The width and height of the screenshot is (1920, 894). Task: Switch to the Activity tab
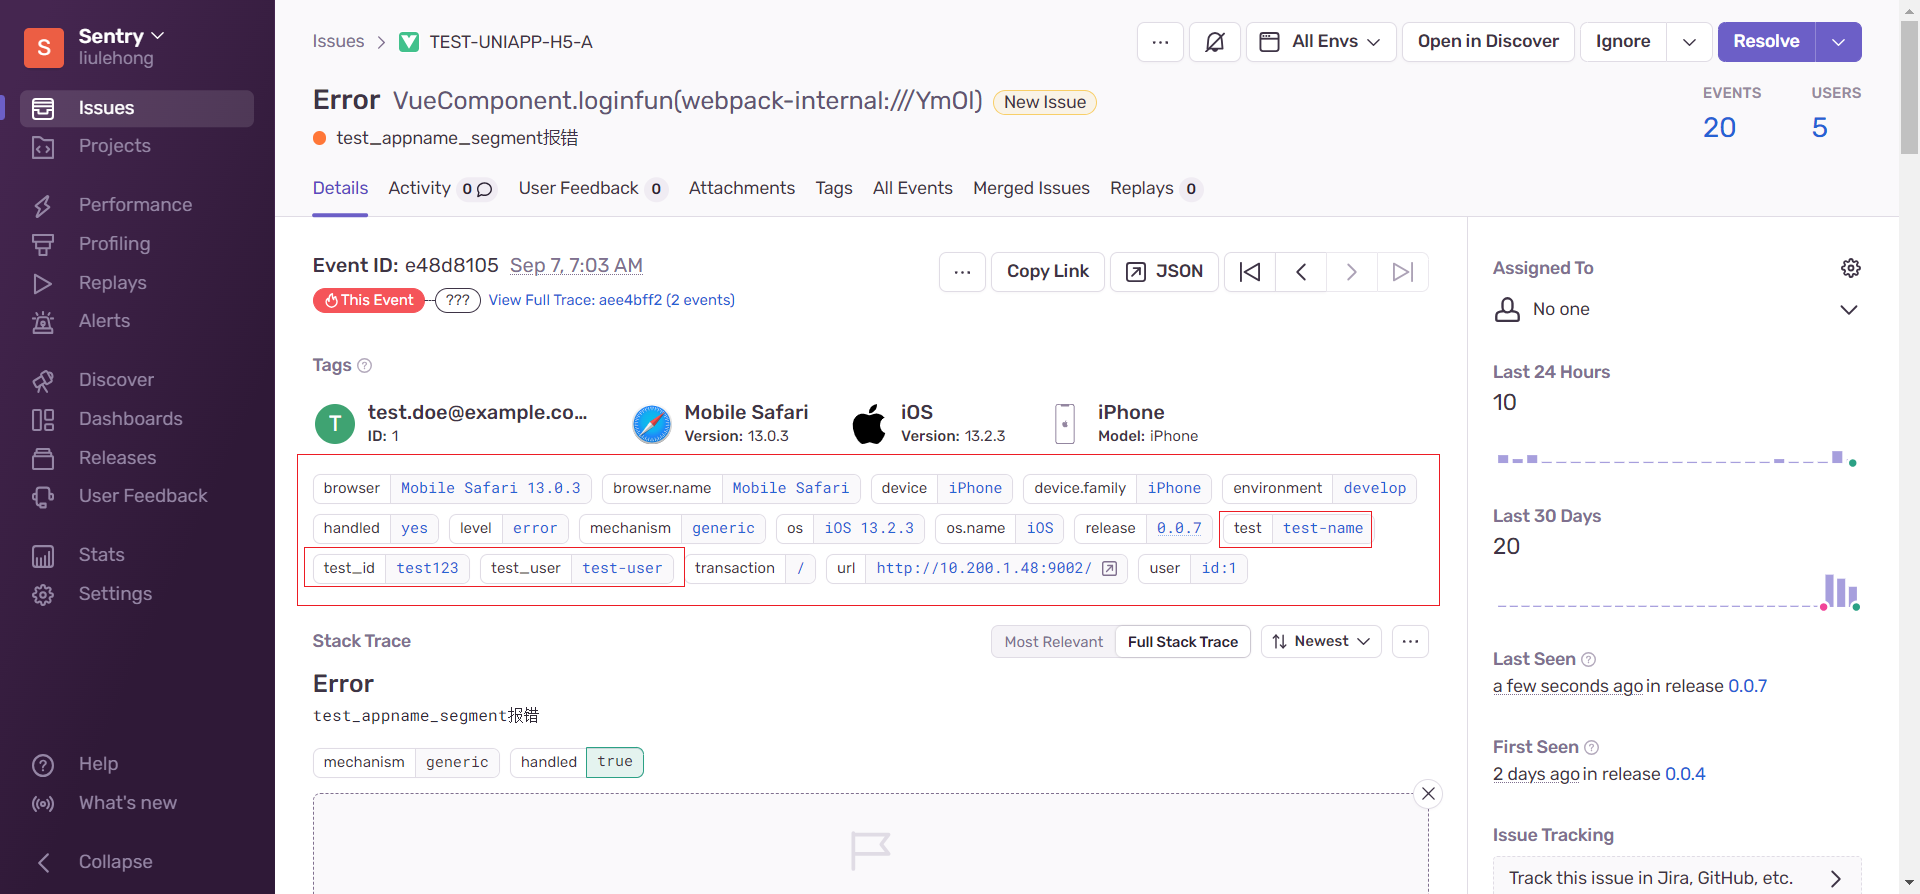[x=441, y=189]
